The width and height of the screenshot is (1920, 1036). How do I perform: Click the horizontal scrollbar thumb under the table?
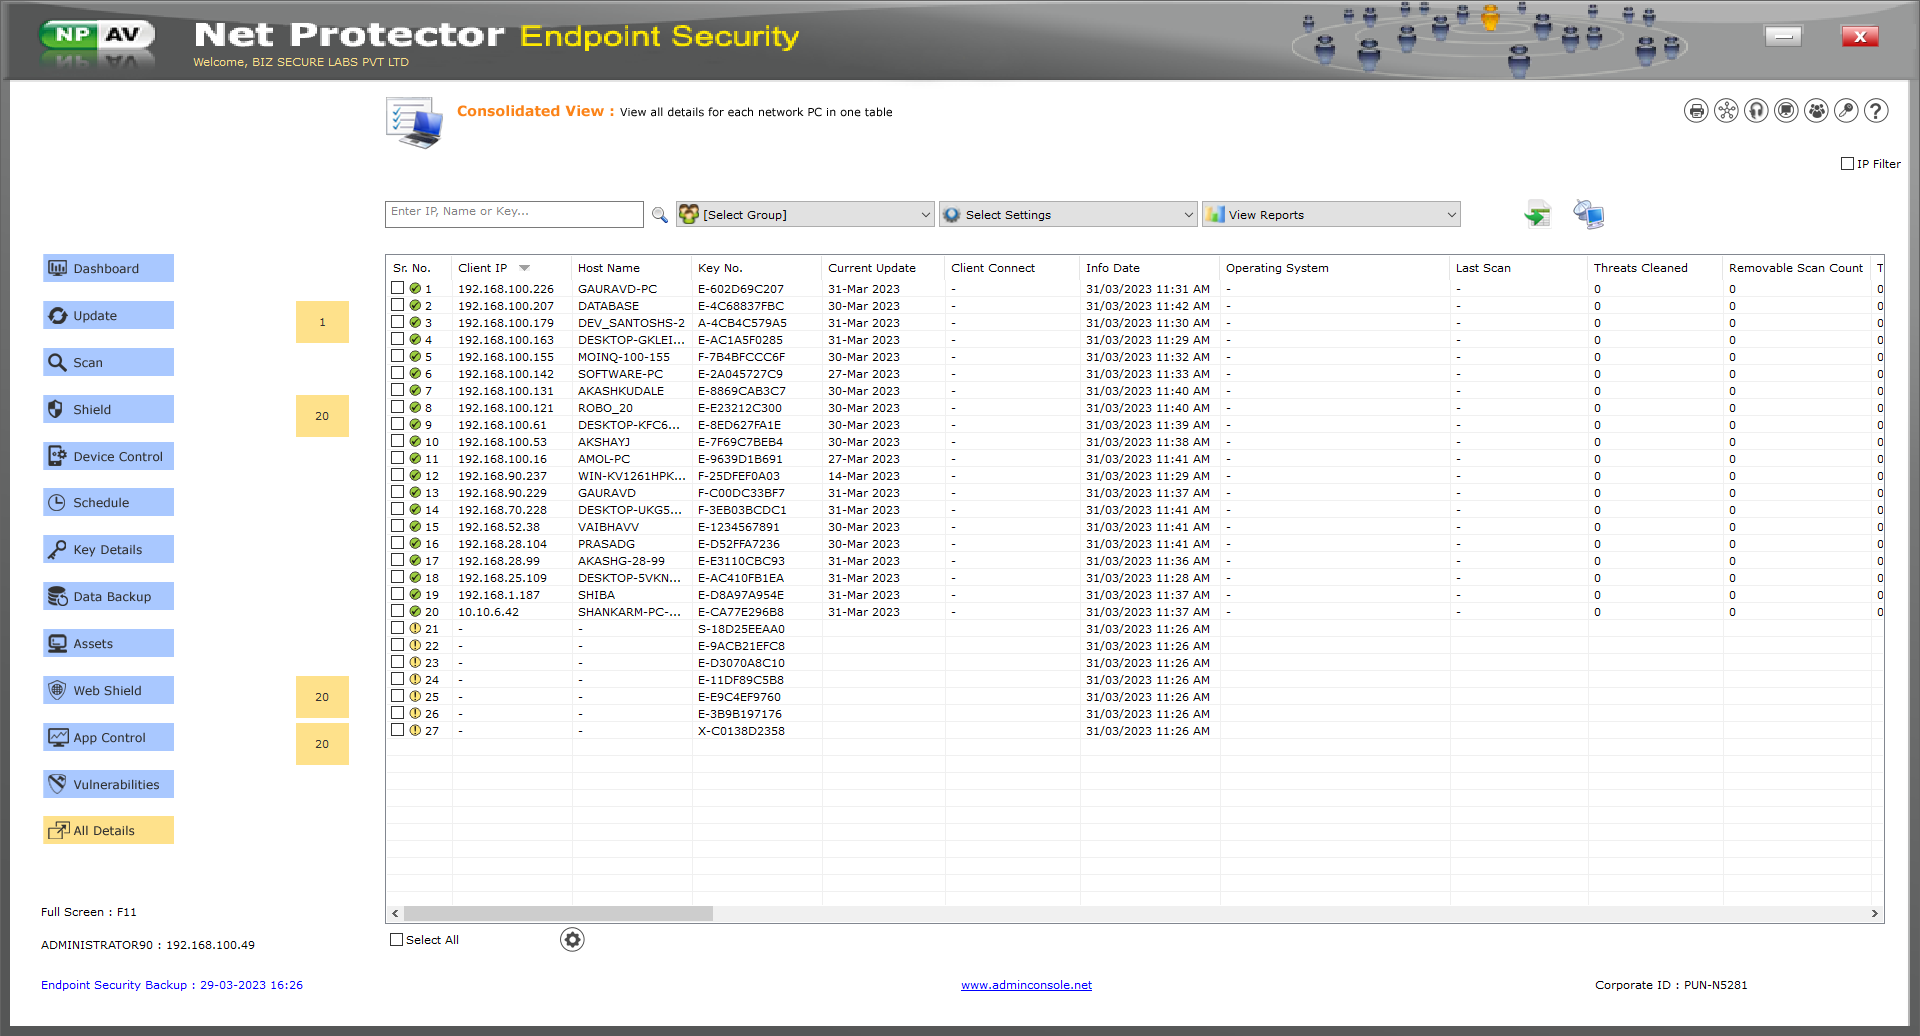(558, 914)
